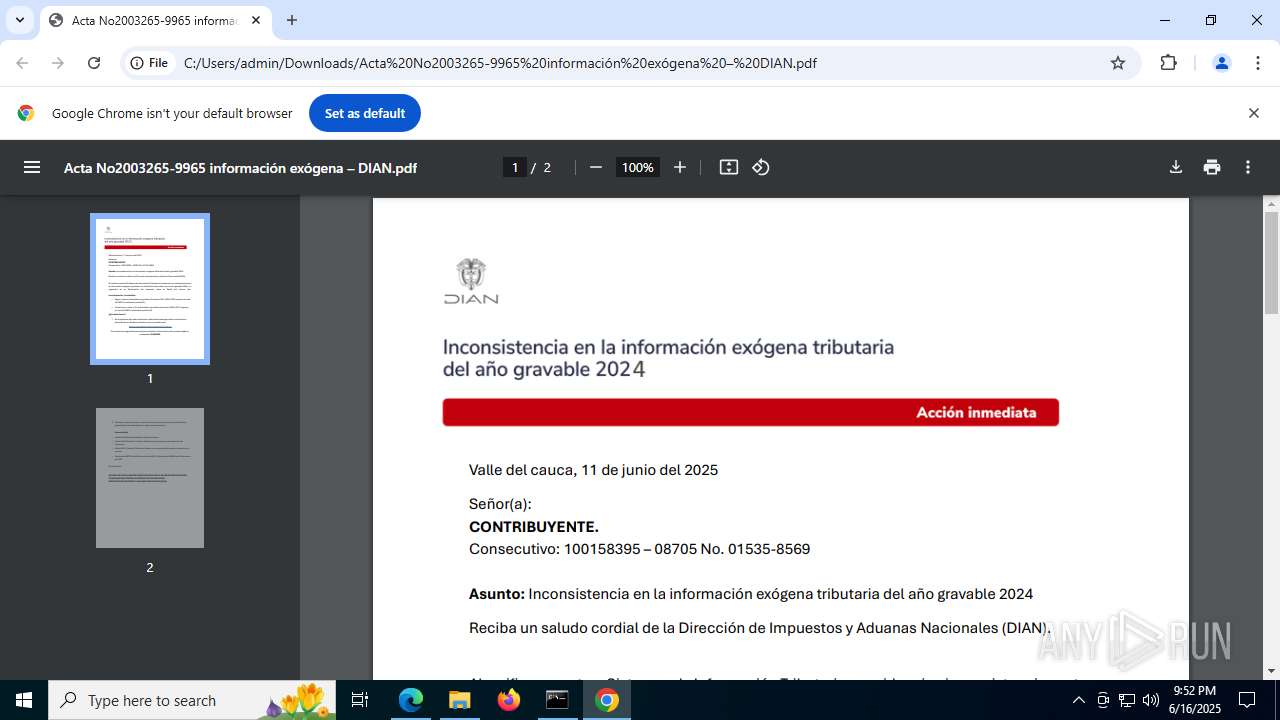Image resolution: width=1280 pixels, height=720 pixels.
Task: Open the tab search dropdown arrow
Action: 19,20
